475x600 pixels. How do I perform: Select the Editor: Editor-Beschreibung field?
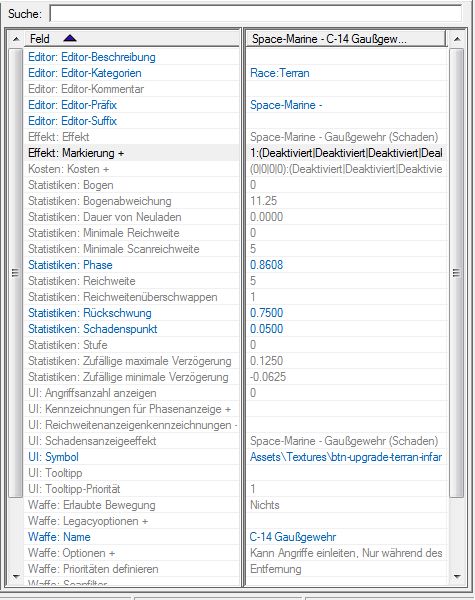(x=132, y=57)
